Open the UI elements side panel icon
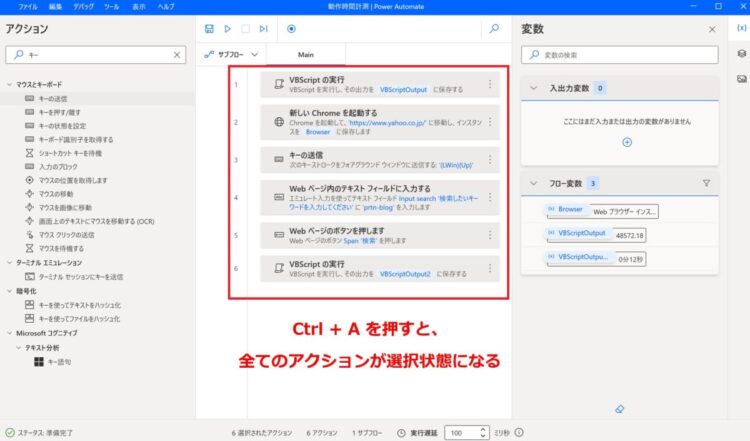 point(741,53)
